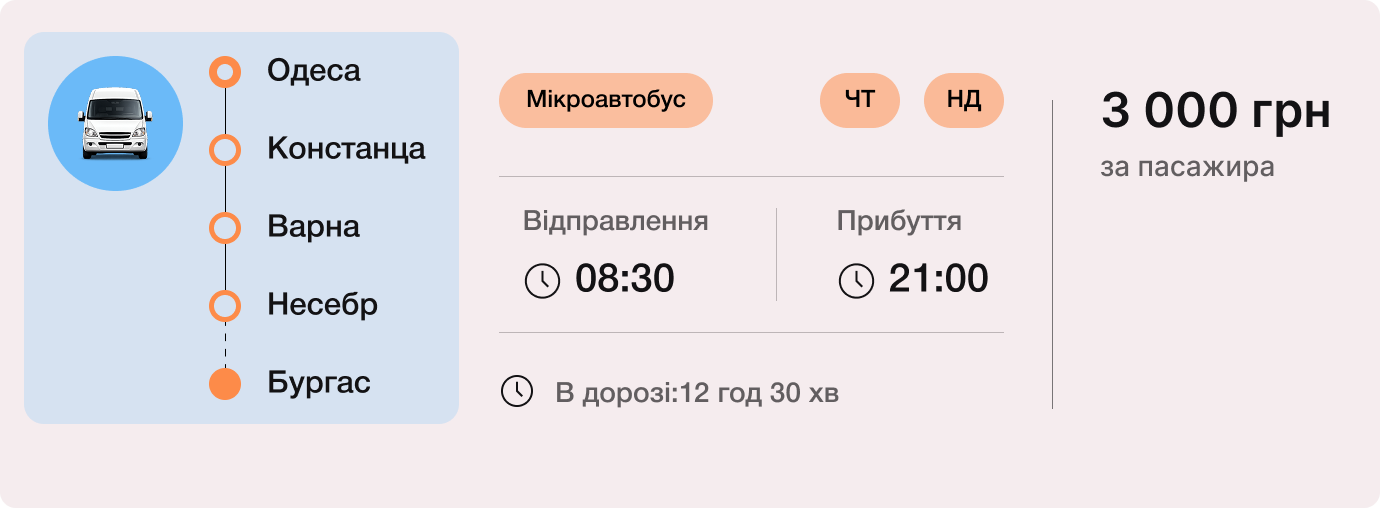The image size is (1380, 508).
Task: Select the Мікроавтобус tag
Action: point(605,100)
